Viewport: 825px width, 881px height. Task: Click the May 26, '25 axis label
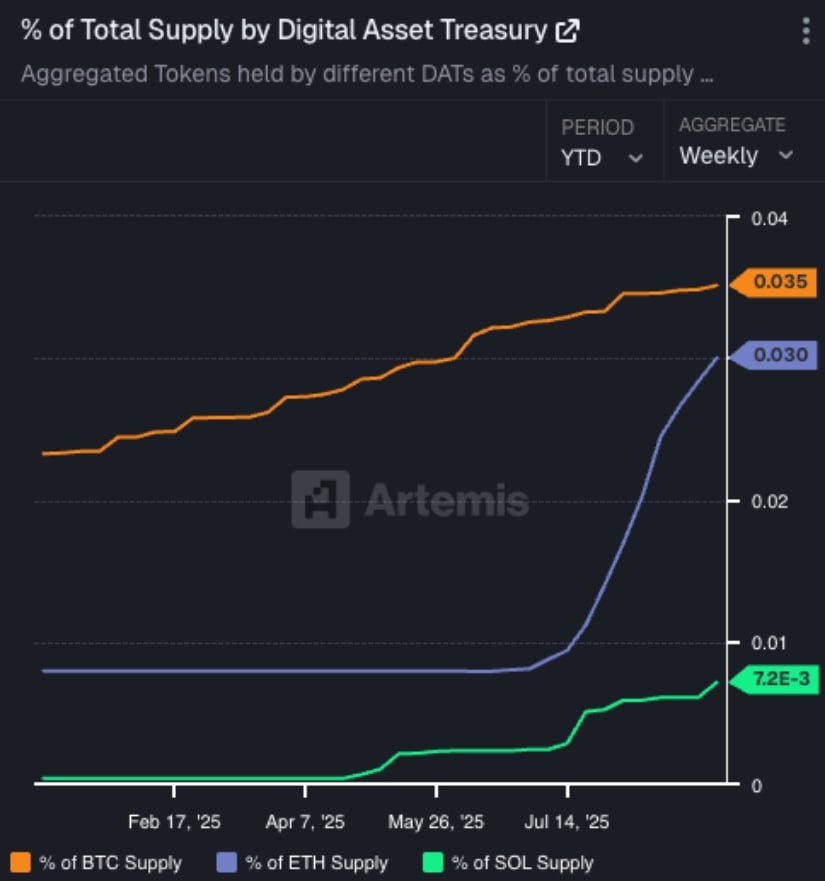[436, 822]
